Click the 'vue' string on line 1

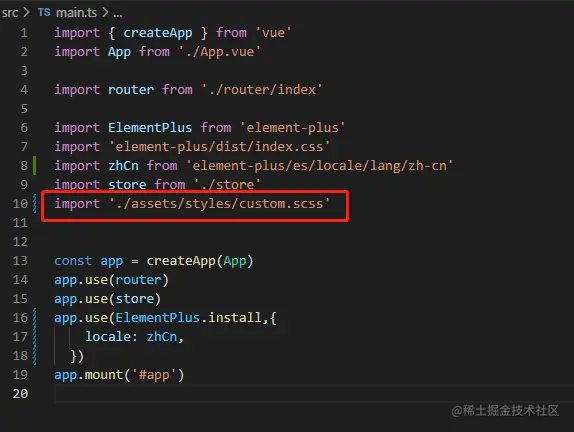click(x=273, y=33)
